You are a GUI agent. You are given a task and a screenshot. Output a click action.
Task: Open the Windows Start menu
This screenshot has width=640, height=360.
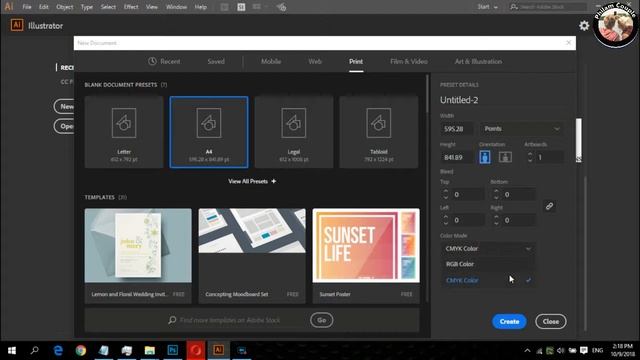(x=12, y=350)
